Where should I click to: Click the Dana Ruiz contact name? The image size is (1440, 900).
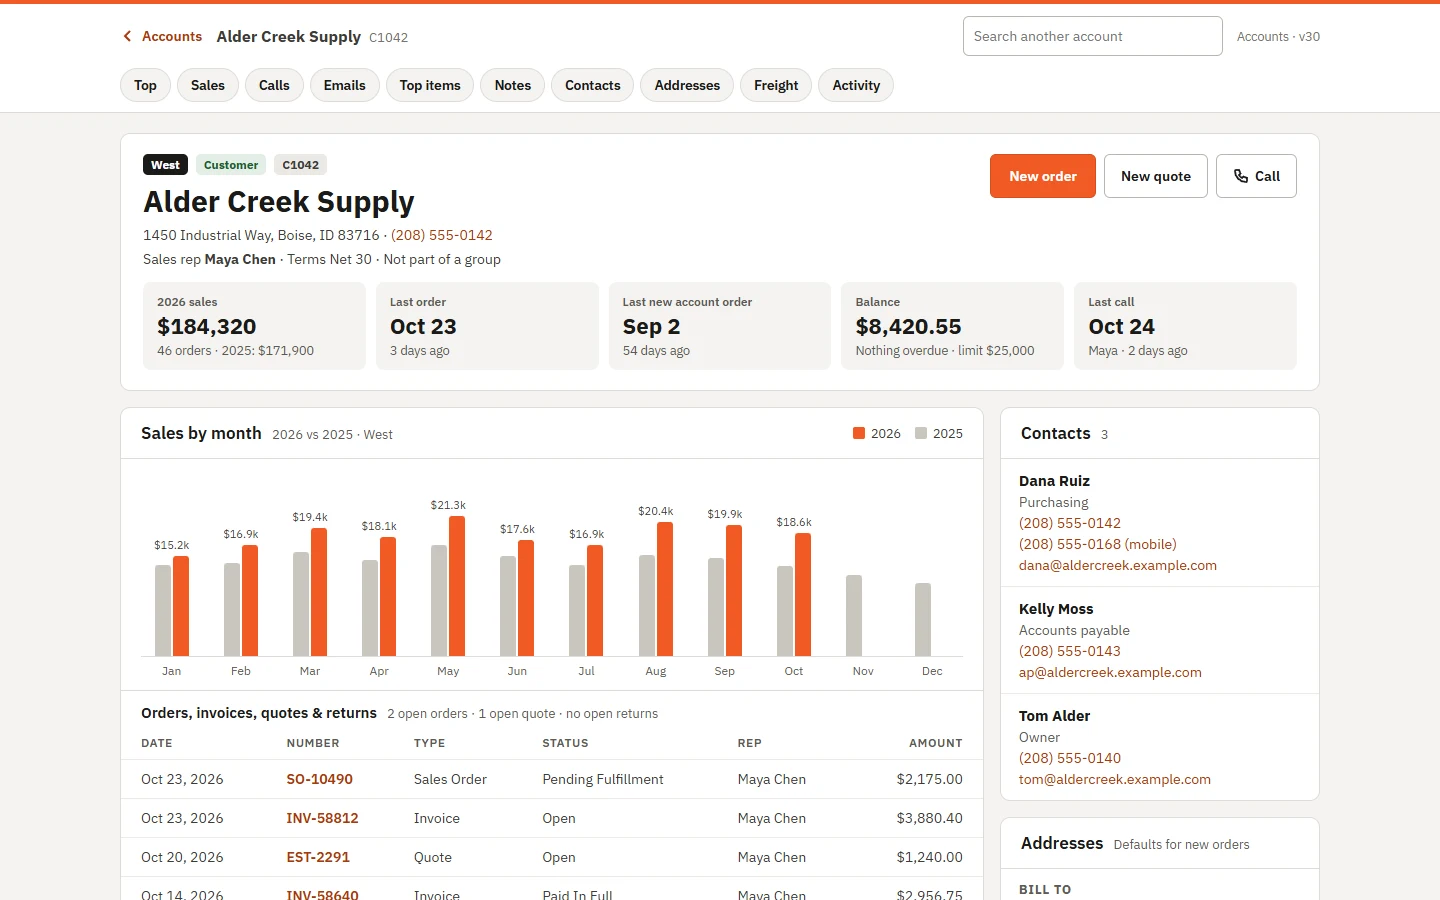pyautogui.click(x=1054, y=481)
